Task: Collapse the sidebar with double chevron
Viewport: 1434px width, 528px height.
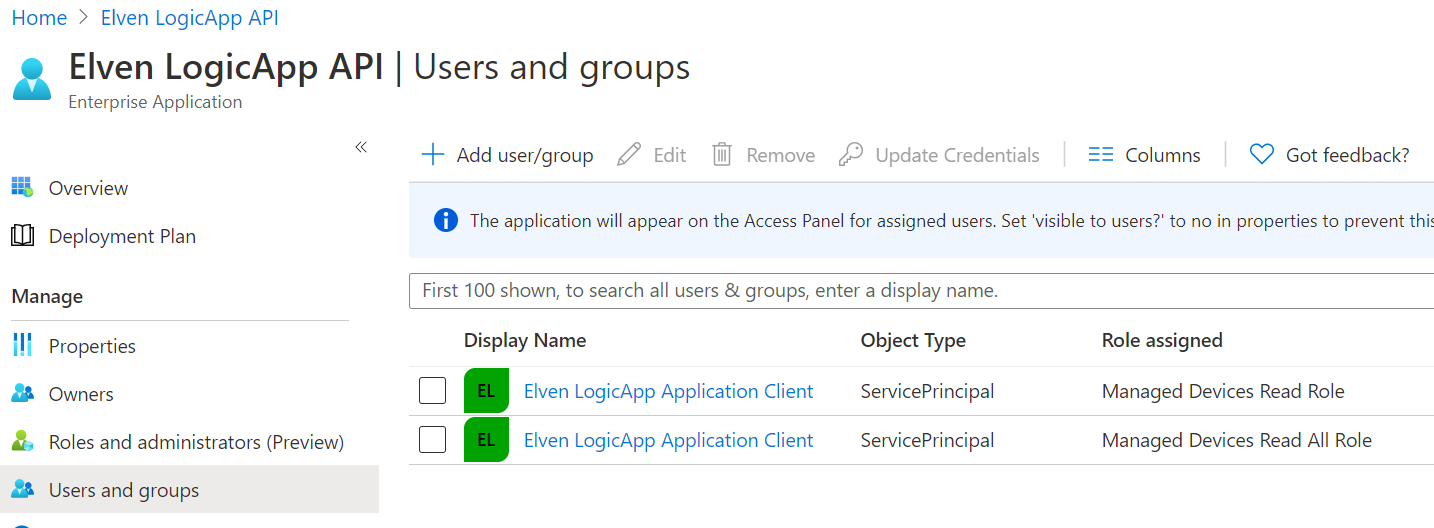Action: (x=361, y=148)
